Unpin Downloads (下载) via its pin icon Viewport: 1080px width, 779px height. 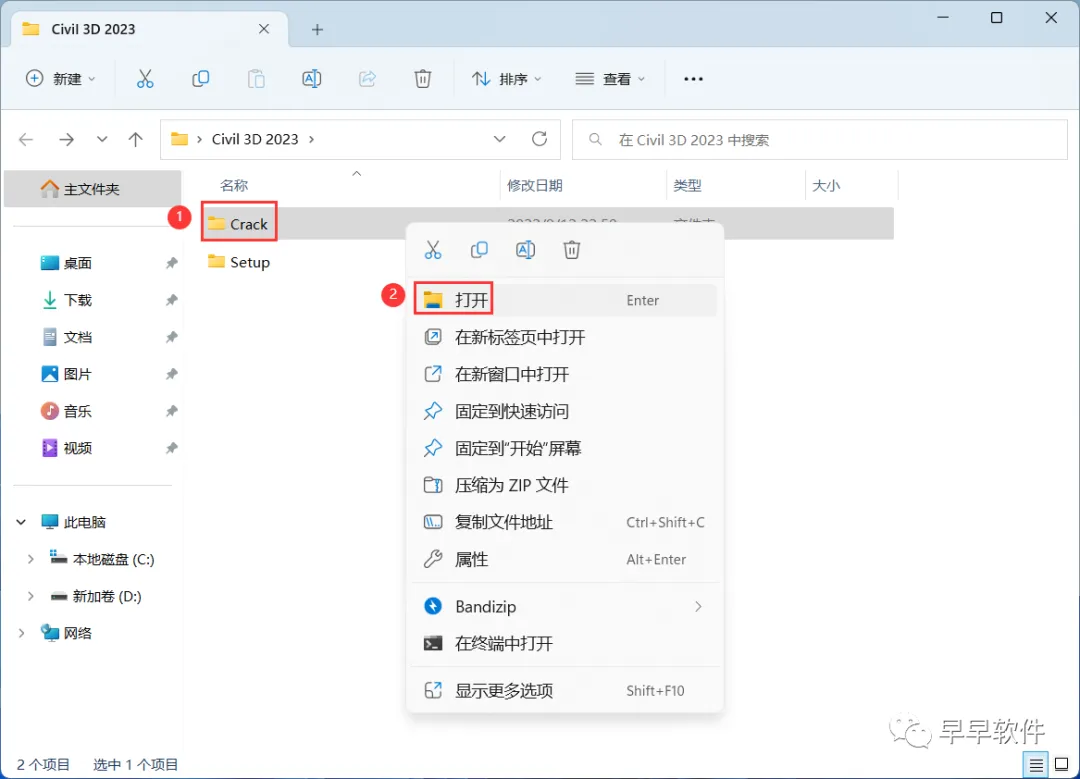pos(172,300)
